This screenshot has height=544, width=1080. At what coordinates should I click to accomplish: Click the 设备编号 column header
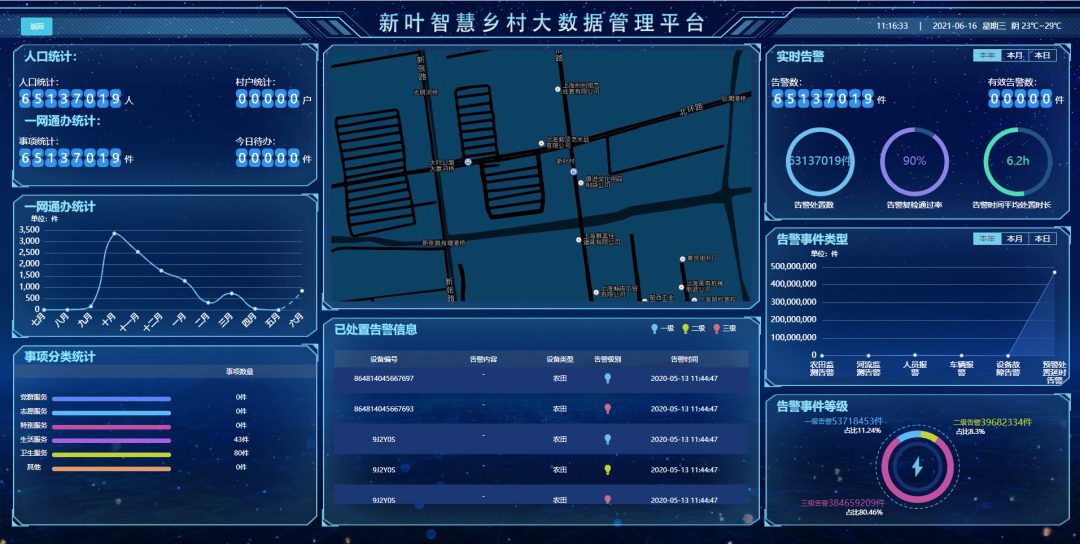[384, 359]
